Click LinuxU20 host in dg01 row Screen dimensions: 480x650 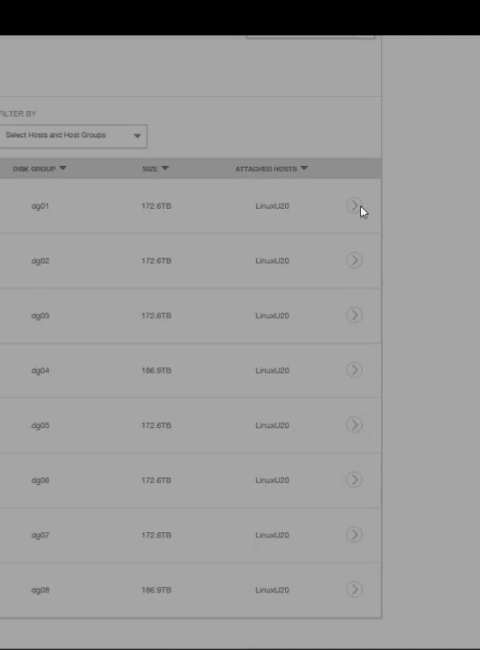pyautogui.click(x=272, y=206)
